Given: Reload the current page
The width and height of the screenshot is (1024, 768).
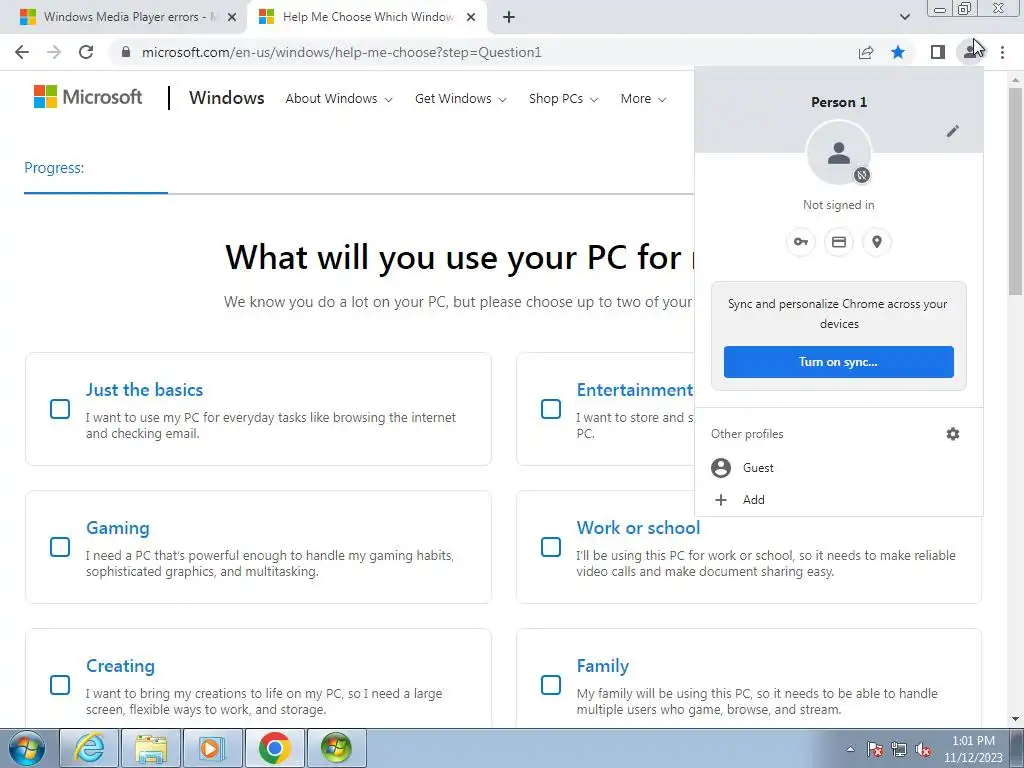Looking at the screenshot, I should (x=86, y=52).
